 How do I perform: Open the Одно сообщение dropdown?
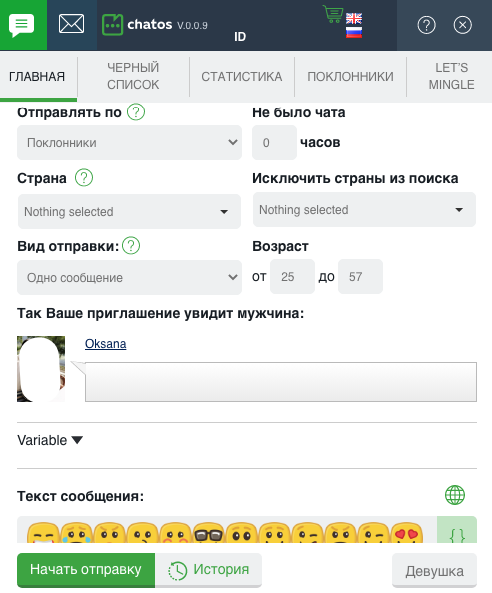(129, 277)
